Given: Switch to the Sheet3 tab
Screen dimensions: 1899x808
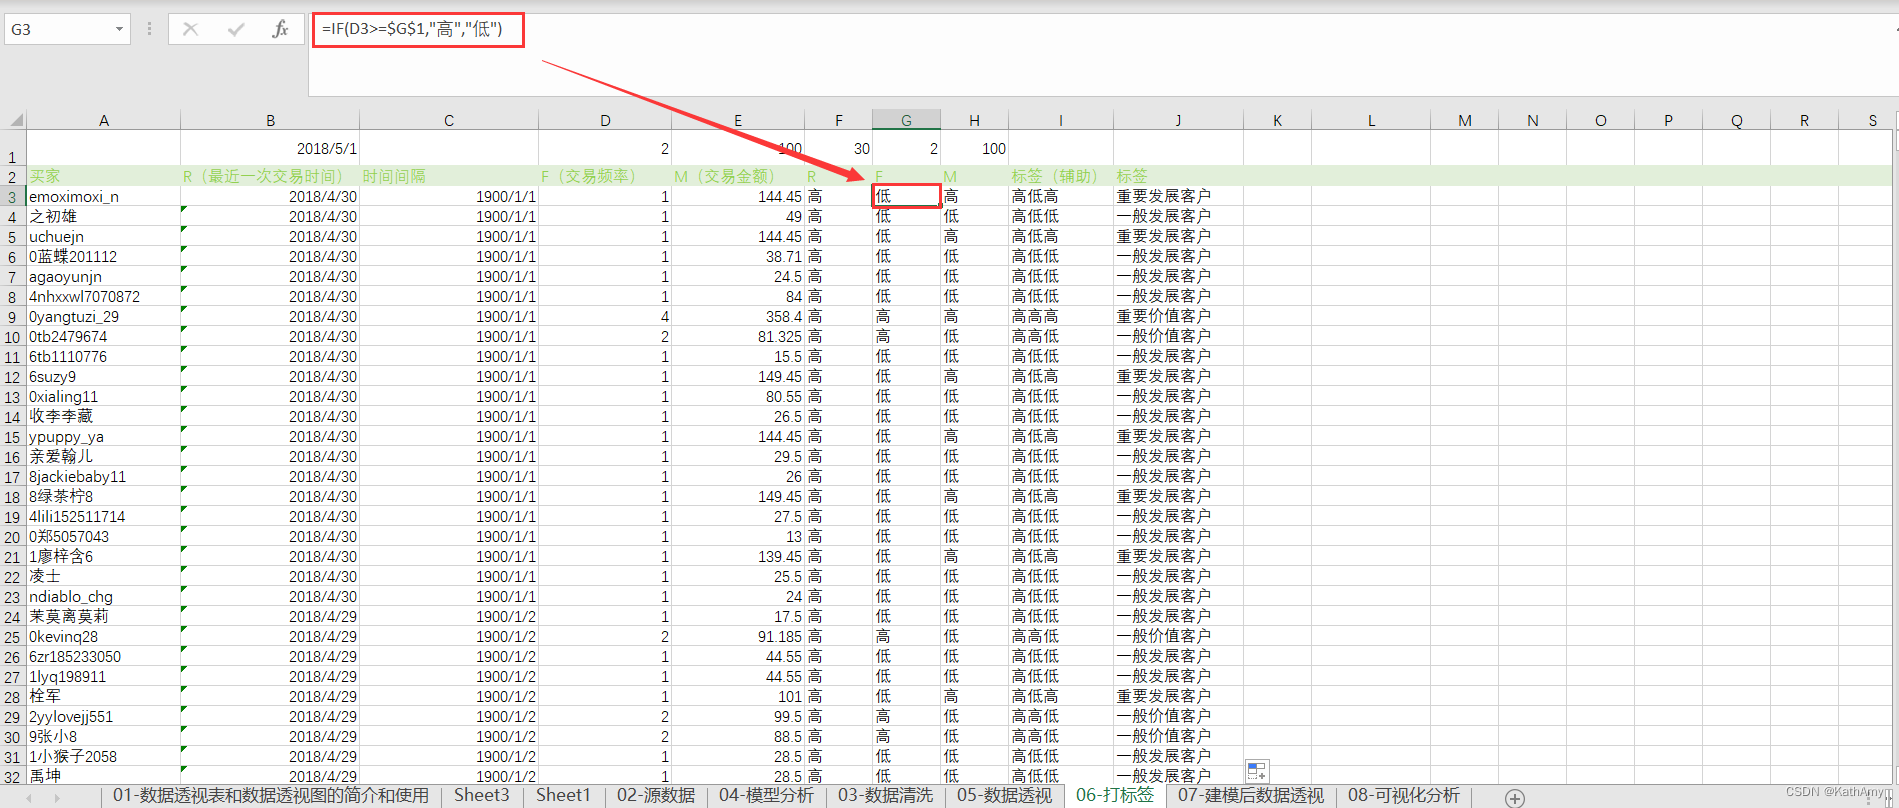Looking at the screenshot, I should (x=481, y=795).
